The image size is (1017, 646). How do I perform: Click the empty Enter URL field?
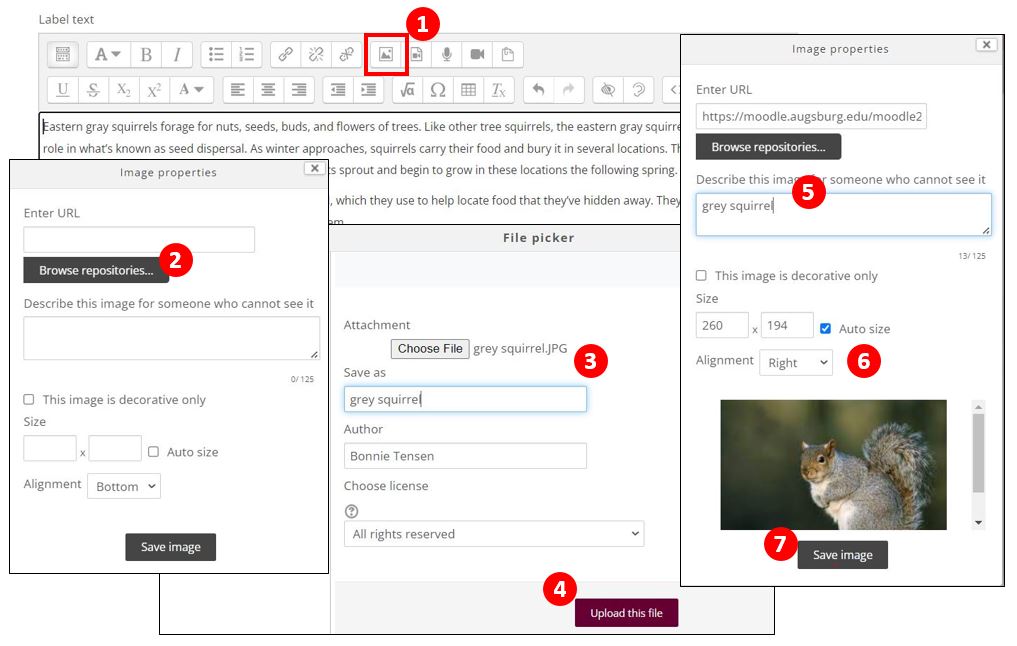point(139,239)
